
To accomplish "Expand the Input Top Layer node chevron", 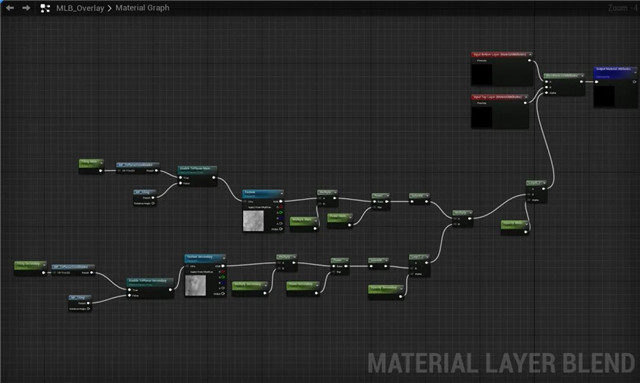I will tap(526, 97).
